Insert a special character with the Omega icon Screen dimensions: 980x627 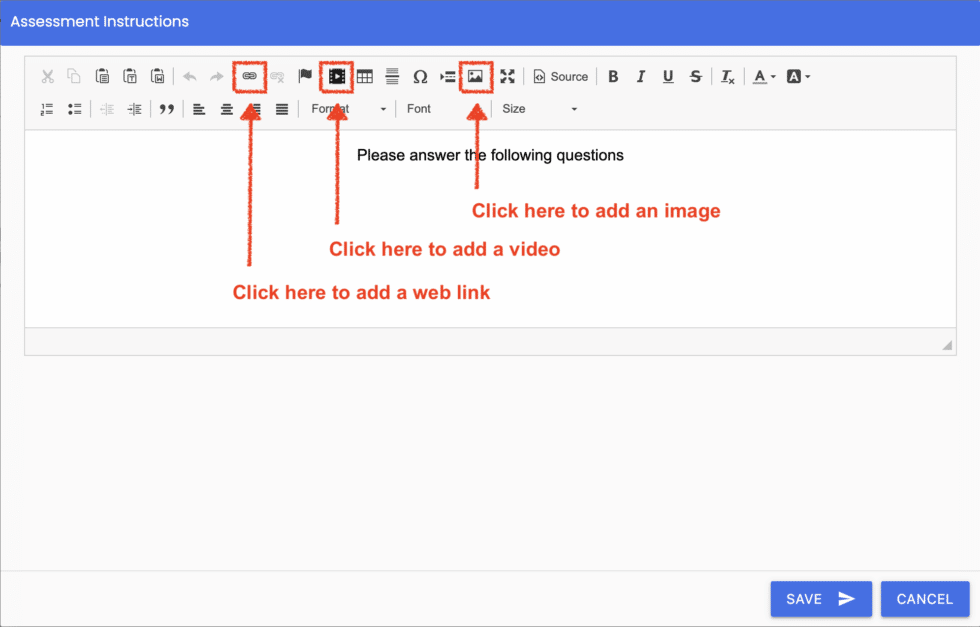point(420,76)
